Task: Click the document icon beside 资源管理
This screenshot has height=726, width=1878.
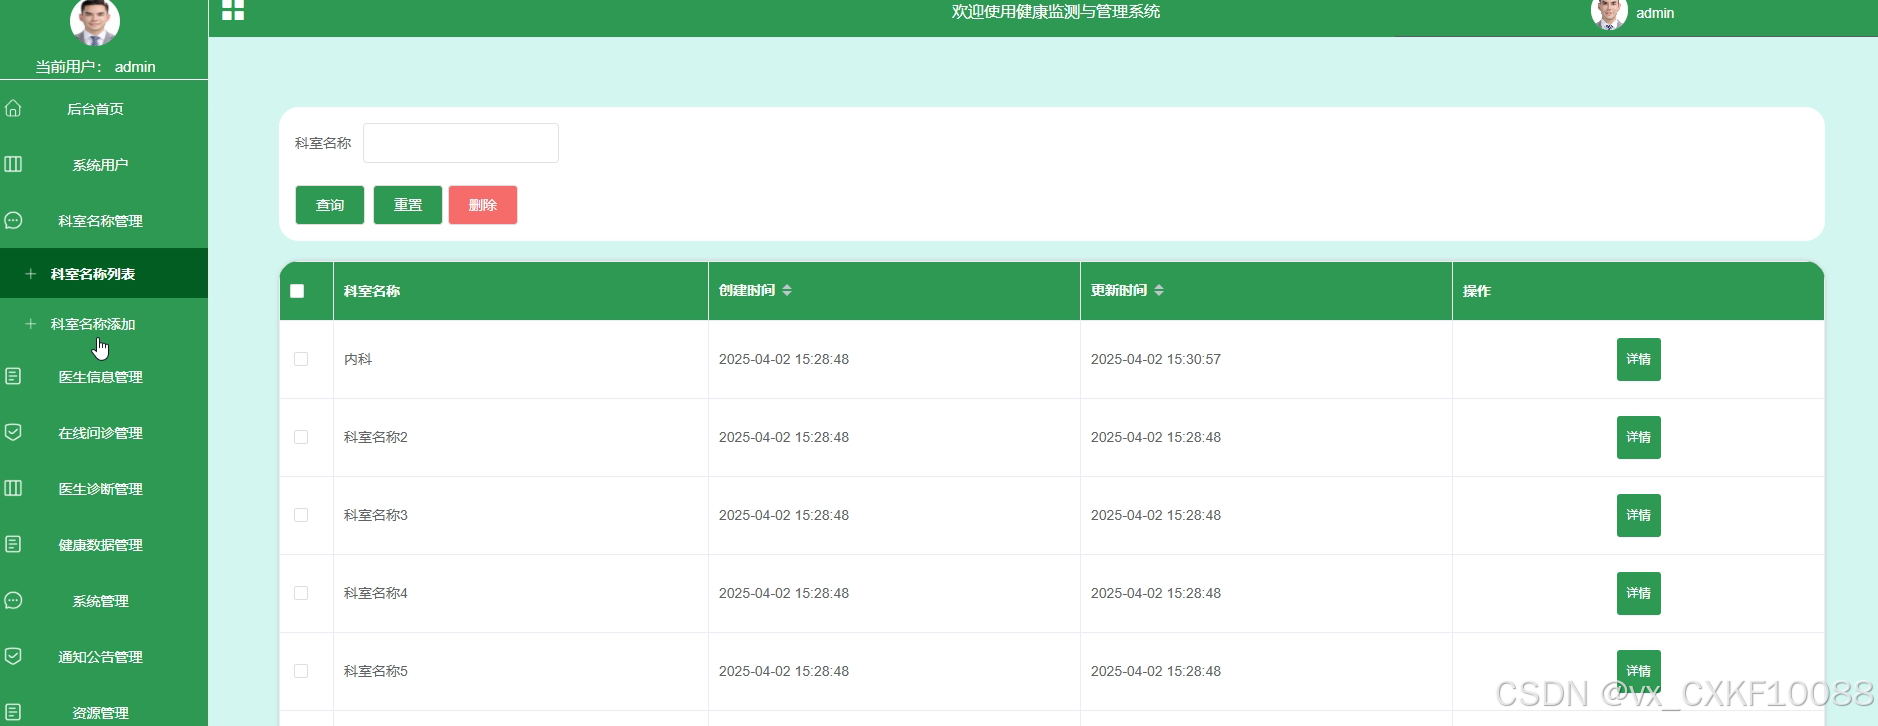Action: pos(13,712)
